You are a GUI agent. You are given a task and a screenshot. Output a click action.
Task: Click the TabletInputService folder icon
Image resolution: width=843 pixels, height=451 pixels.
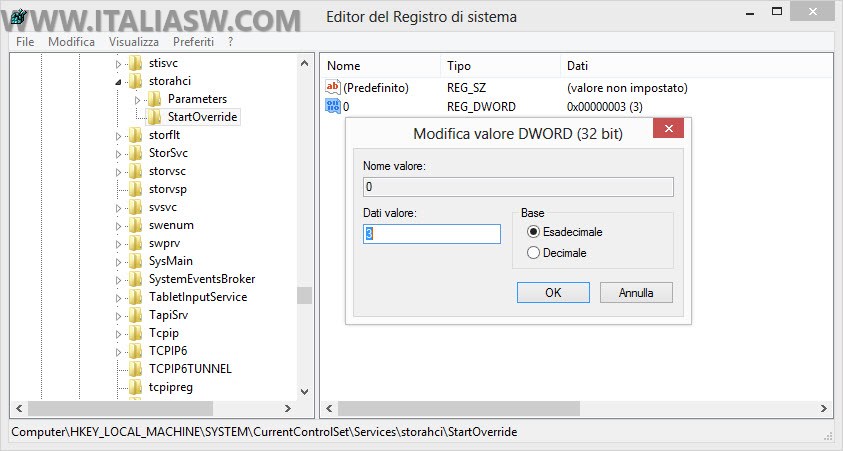pyautogui.click(x=135, y=297)
